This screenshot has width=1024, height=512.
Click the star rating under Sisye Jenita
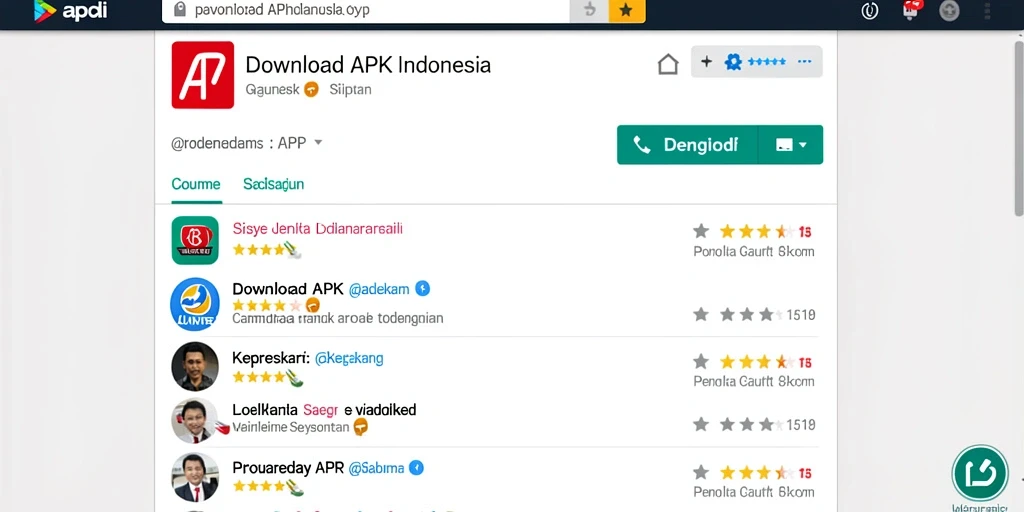point(266,249)
